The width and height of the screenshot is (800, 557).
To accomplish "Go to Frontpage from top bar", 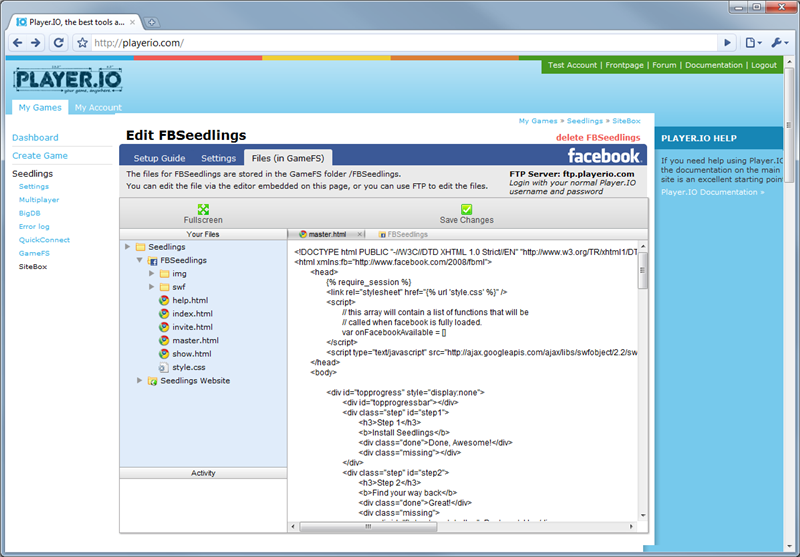I will 624,65.
